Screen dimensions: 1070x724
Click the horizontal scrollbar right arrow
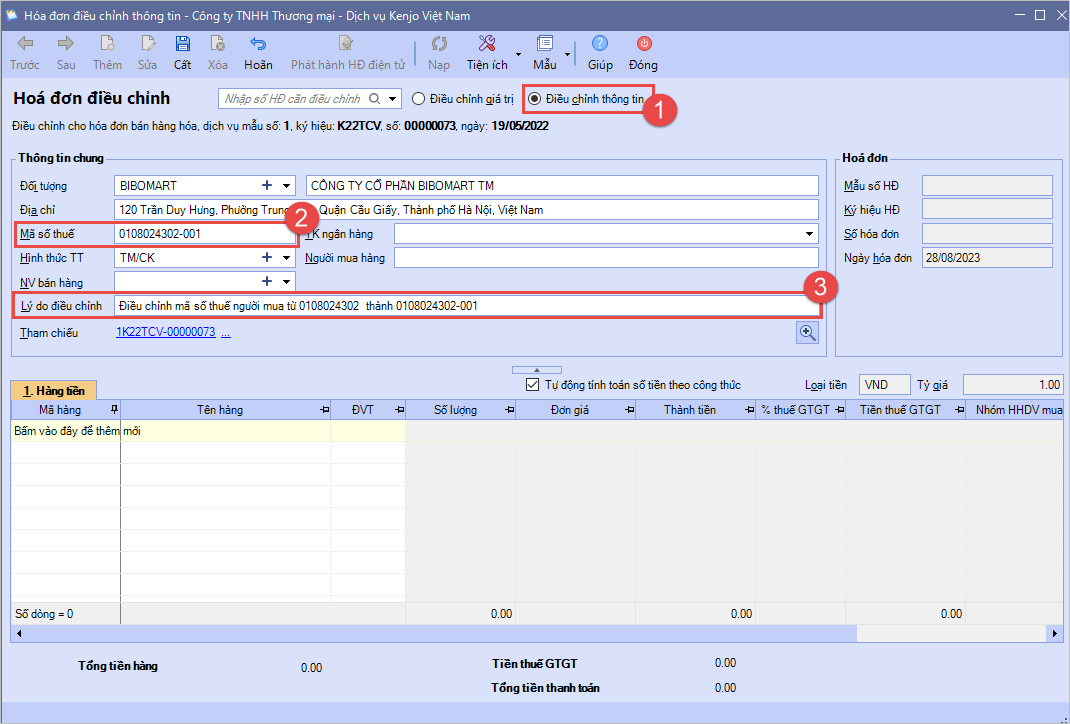1055,634
